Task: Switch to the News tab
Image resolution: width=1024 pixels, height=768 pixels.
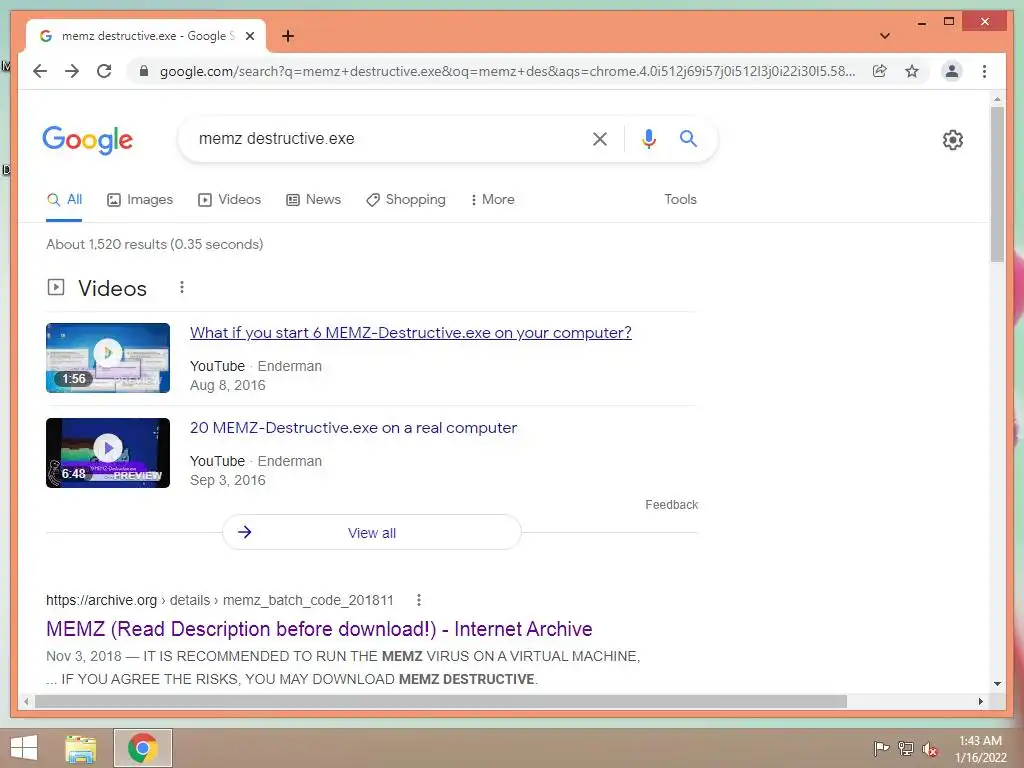Action: [313, 200]
